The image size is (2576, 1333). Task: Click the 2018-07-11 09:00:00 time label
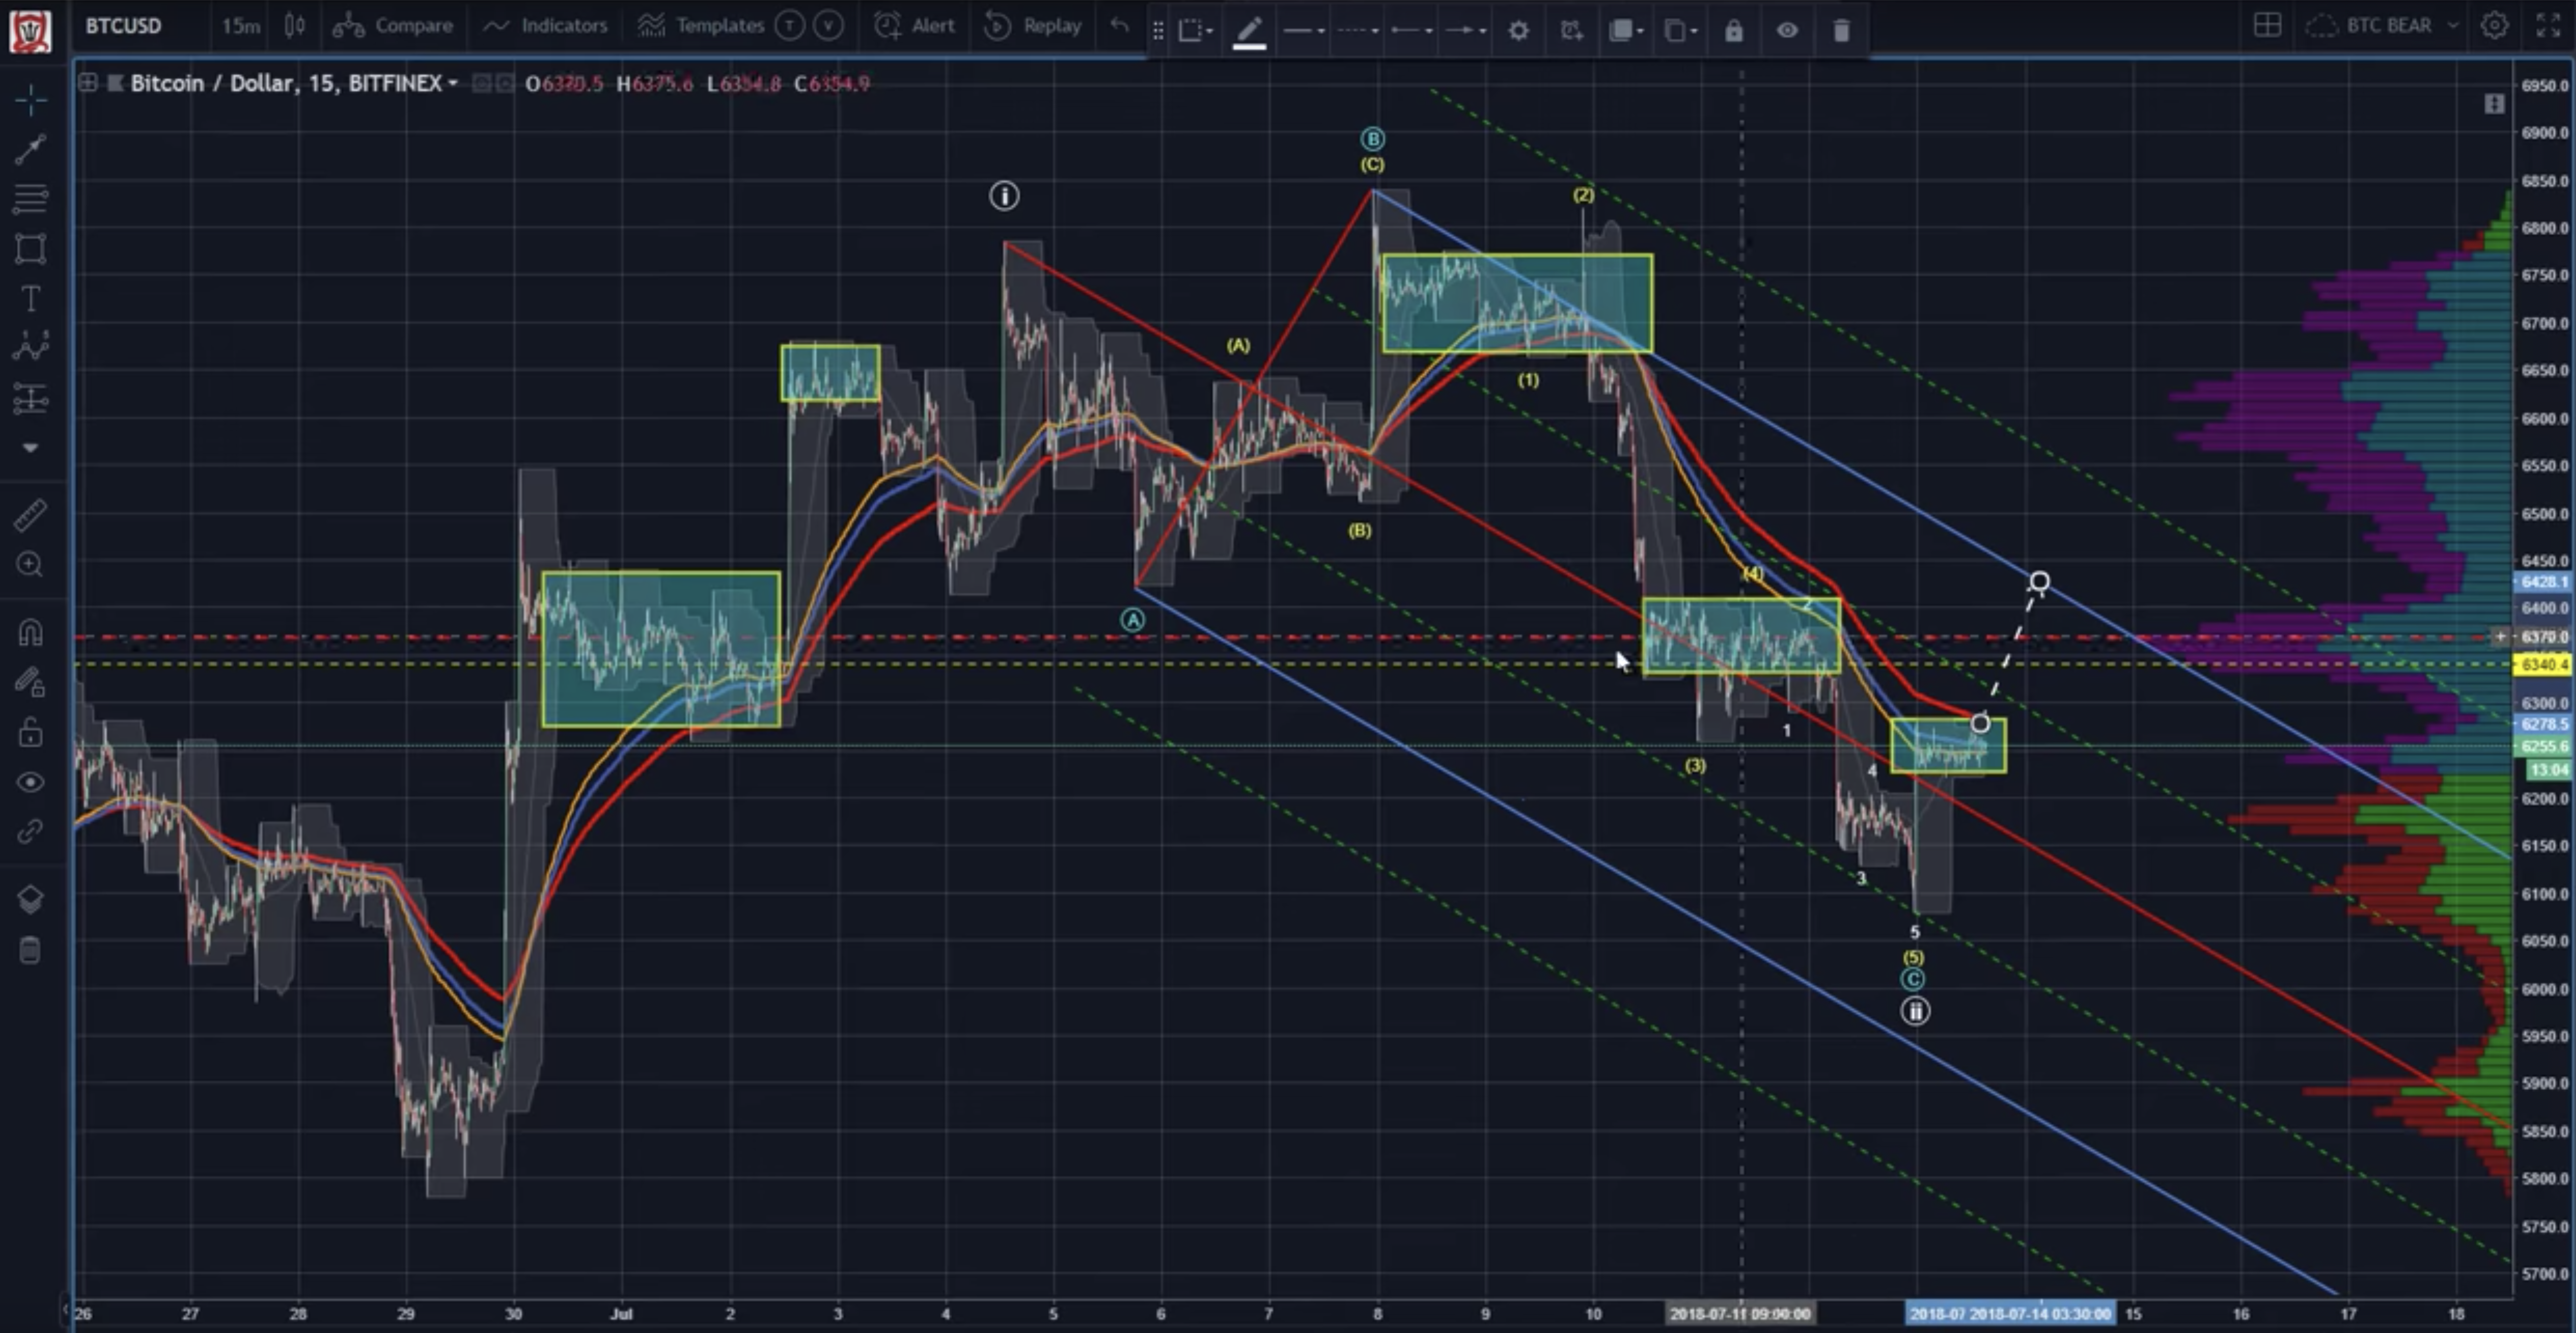[1740, 1313]
